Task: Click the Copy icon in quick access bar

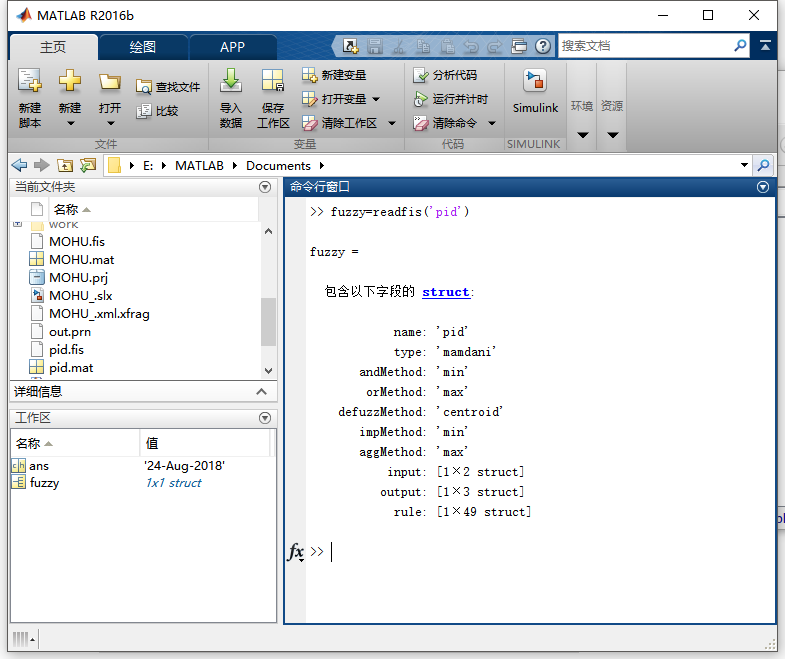Action: [x=423, y=46]
